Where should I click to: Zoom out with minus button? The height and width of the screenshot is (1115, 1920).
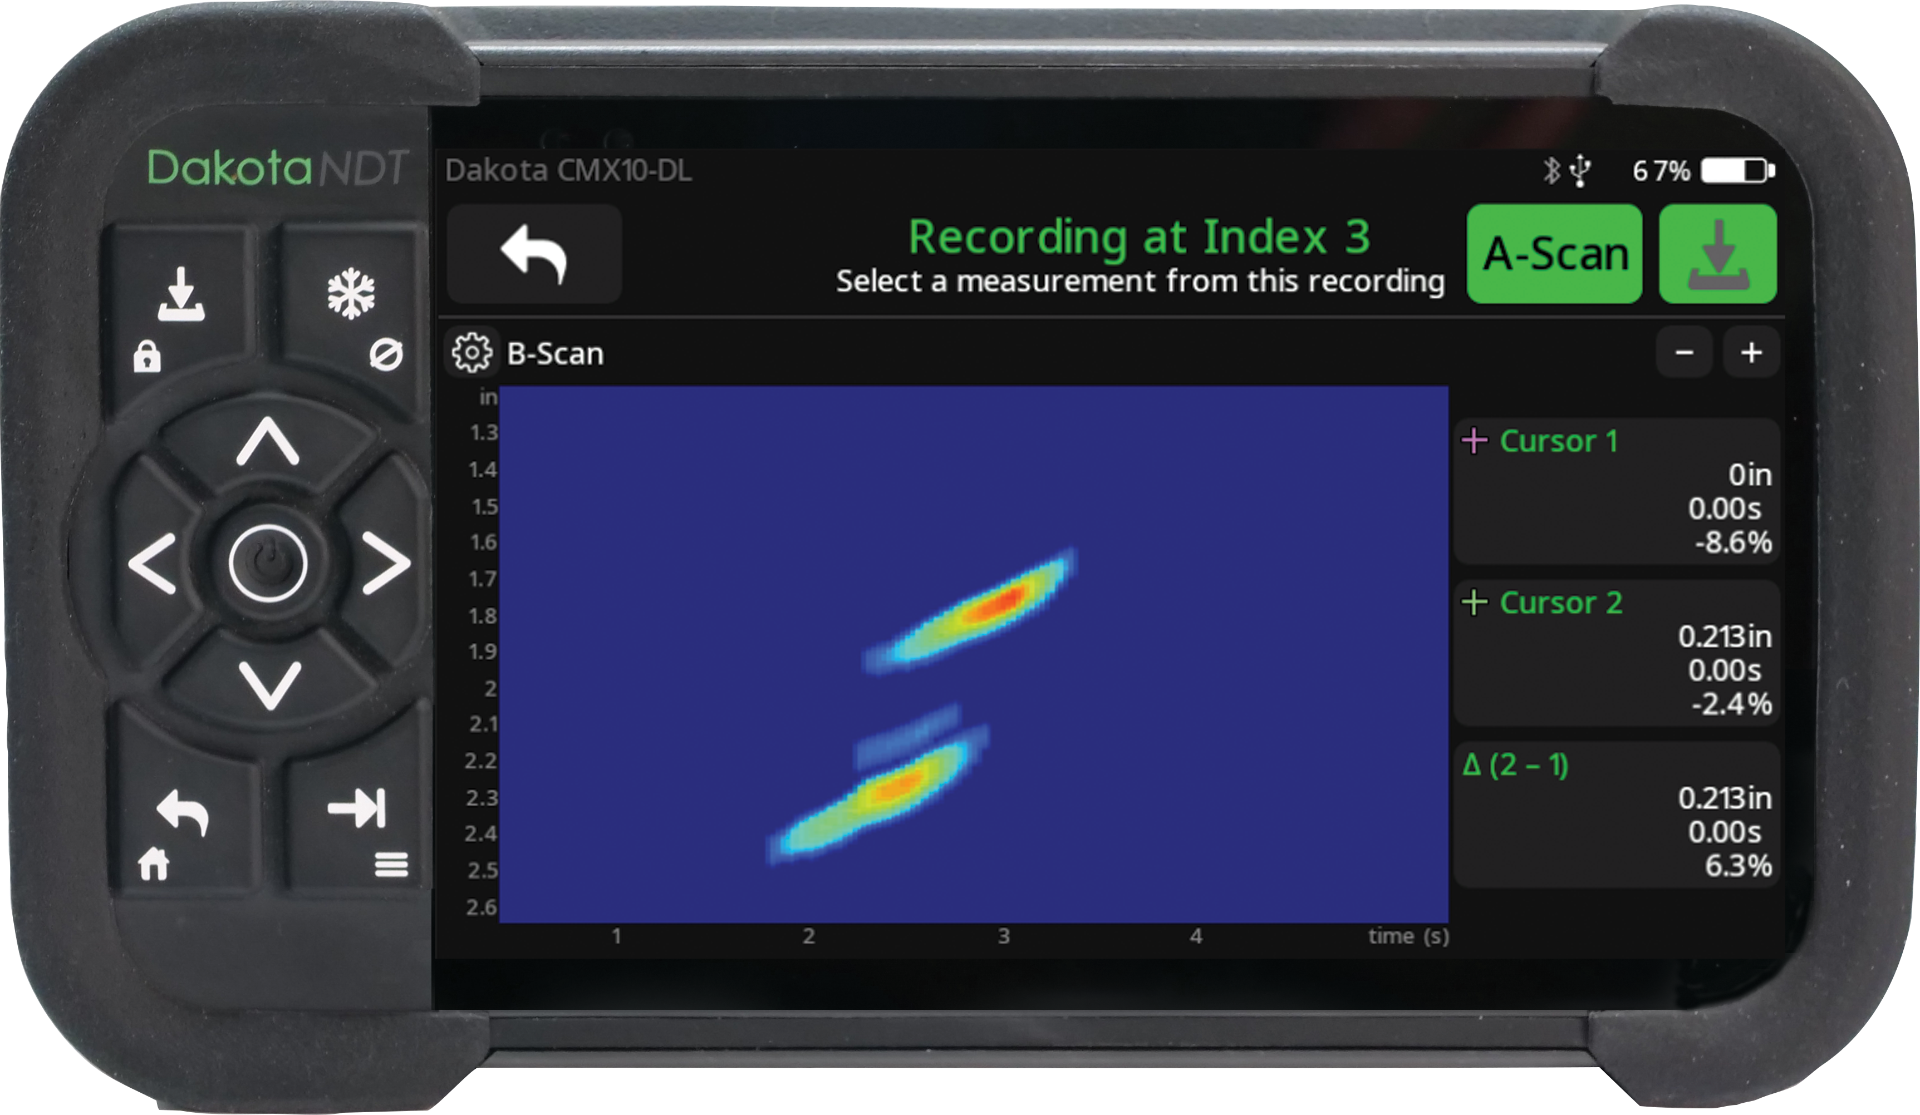click(1684, 353)
